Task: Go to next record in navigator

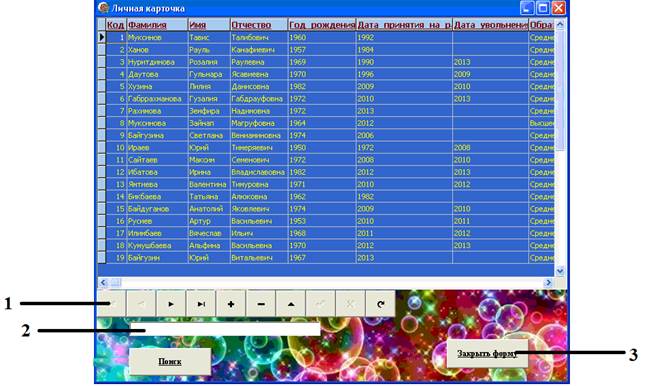Action: coord(171,304)
